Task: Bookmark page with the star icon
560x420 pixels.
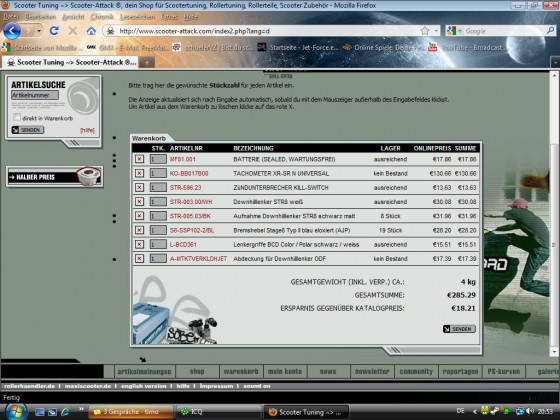Action: (425, 31)
